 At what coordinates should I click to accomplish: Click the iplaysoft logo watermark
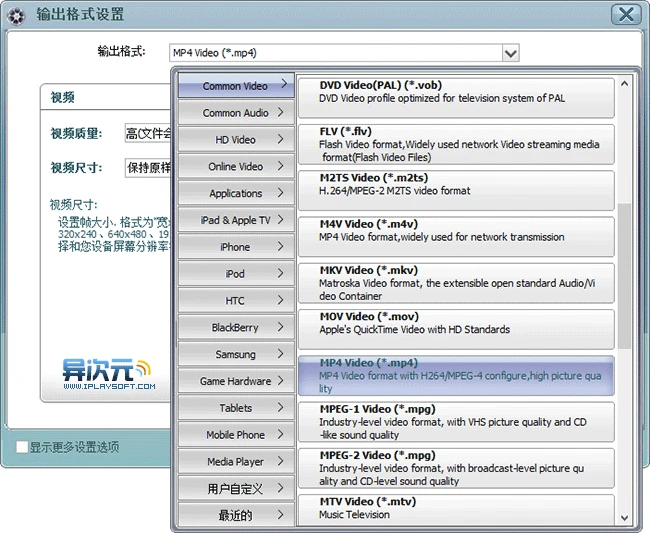click(x=100, y=374)
